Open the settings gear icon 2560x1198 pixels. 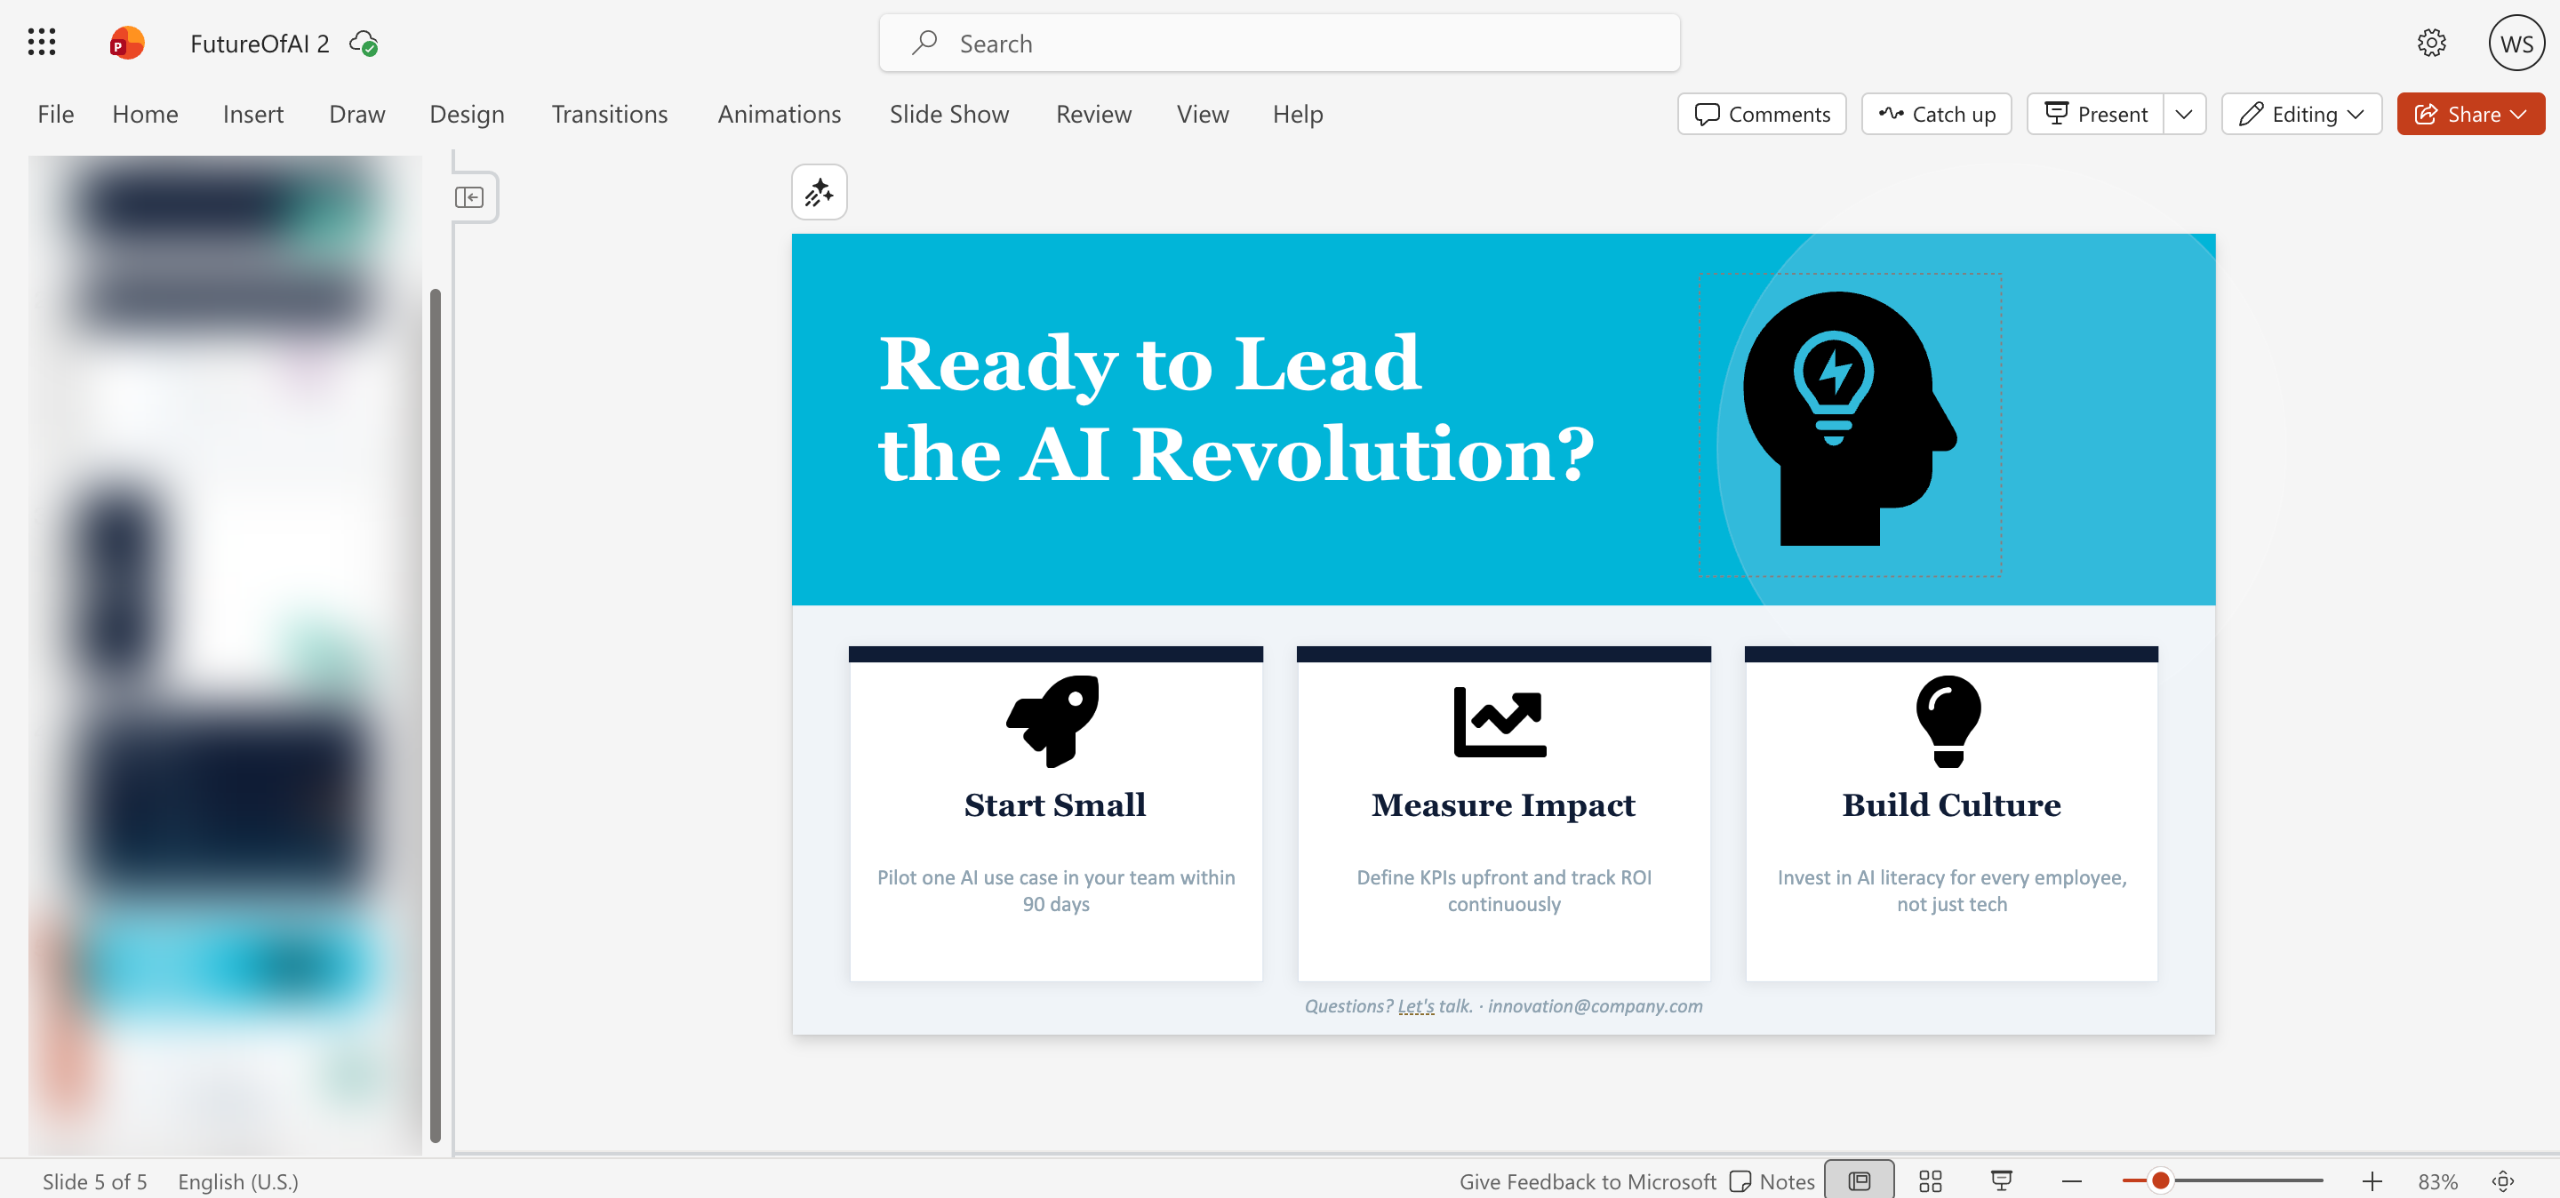[2431, 43]
